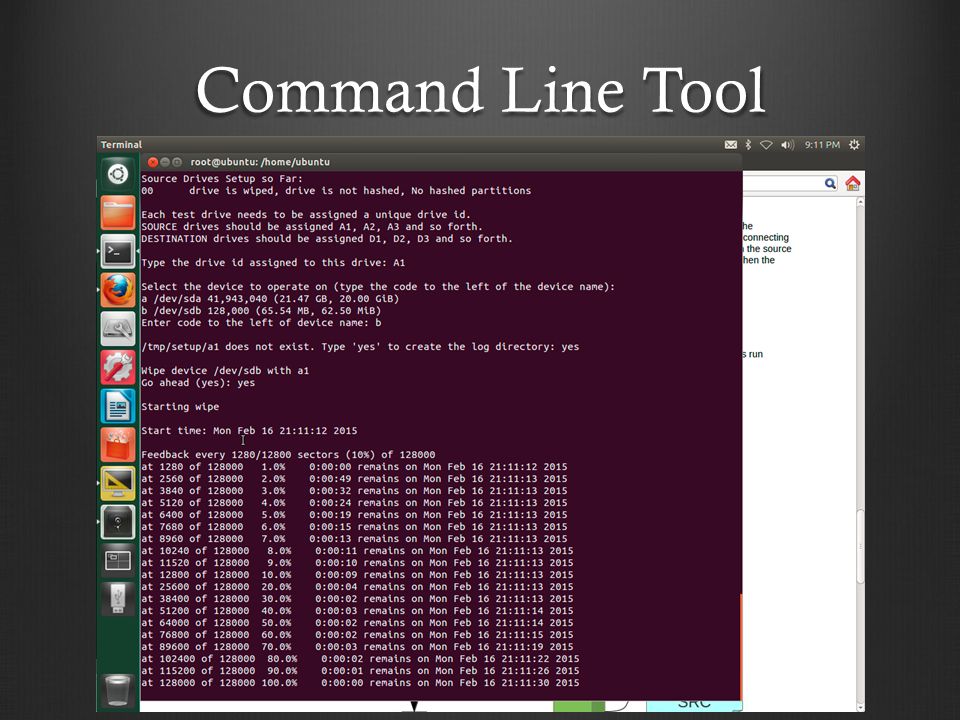Click the 'Starting wipe' line
The height and width of the screenshot is (720, 960).
click(x=180, y=407)
